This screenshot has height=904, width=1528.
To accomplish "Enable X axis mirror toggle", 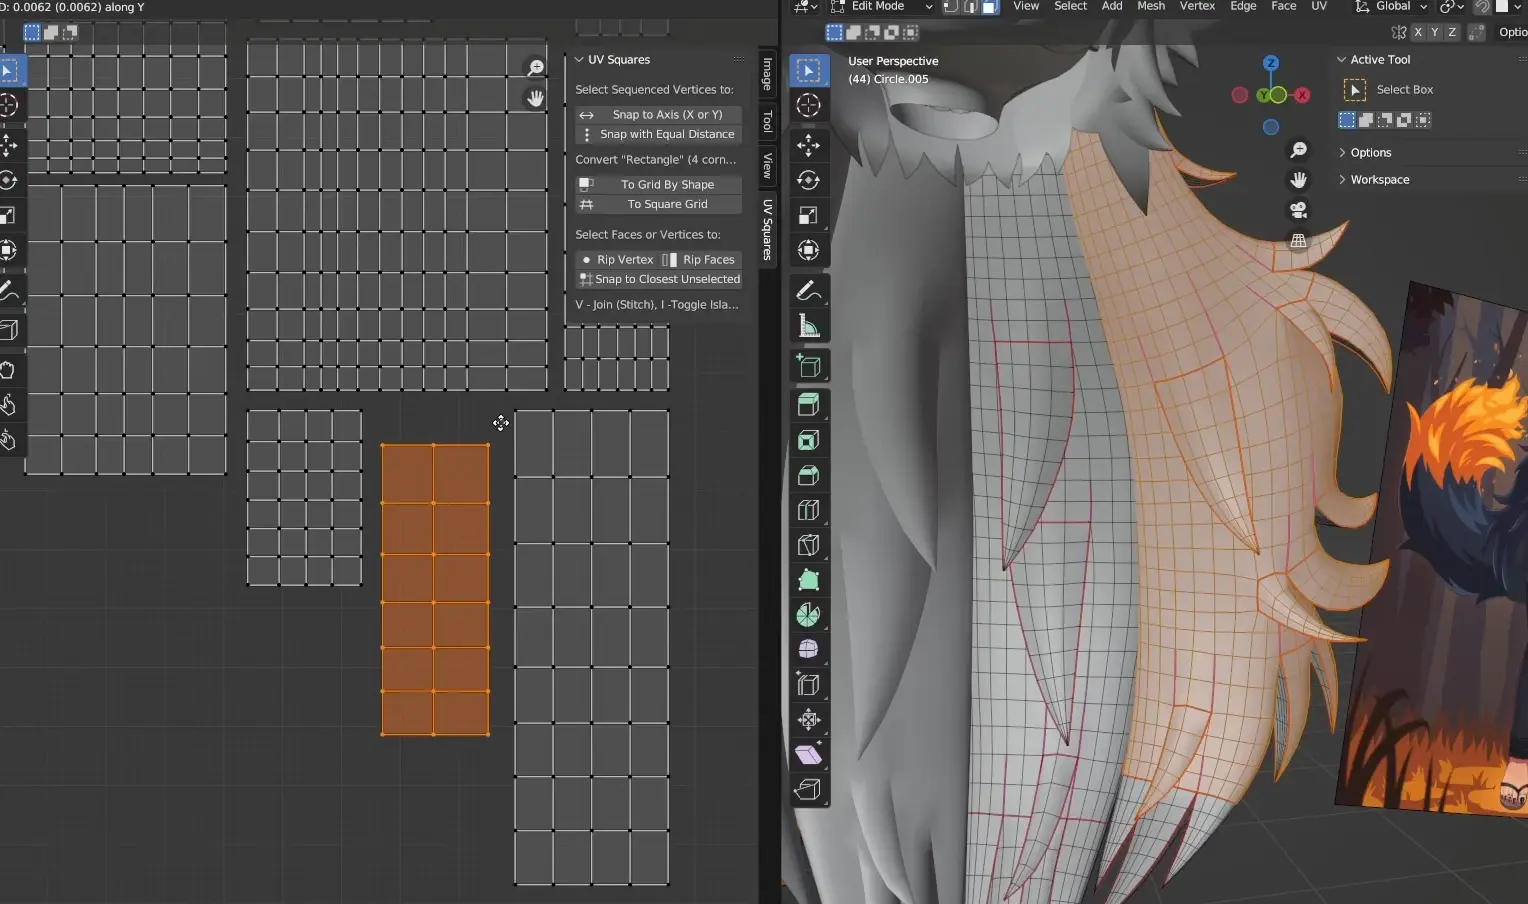I will 1418,33.
